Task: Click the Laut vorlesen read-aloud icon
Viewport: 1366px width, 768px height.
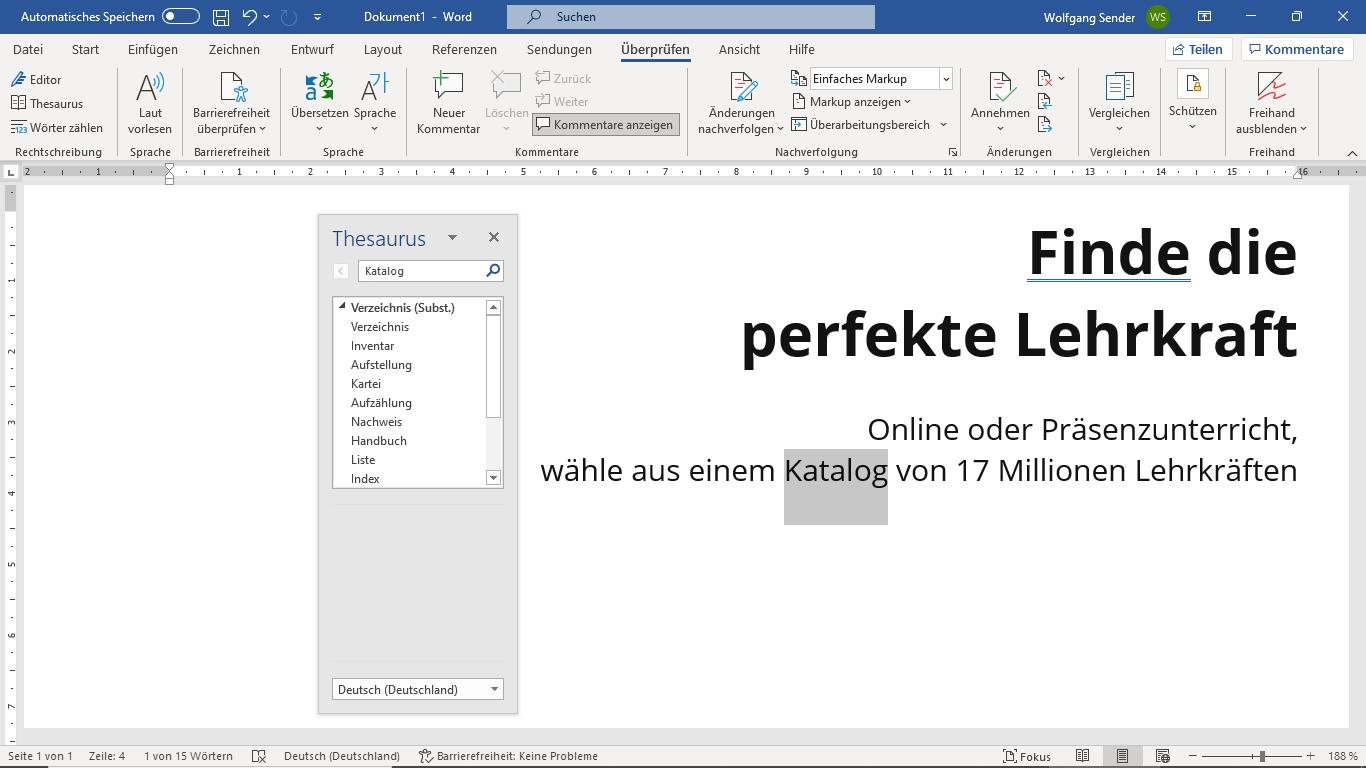Action: [x=150, y=90]
